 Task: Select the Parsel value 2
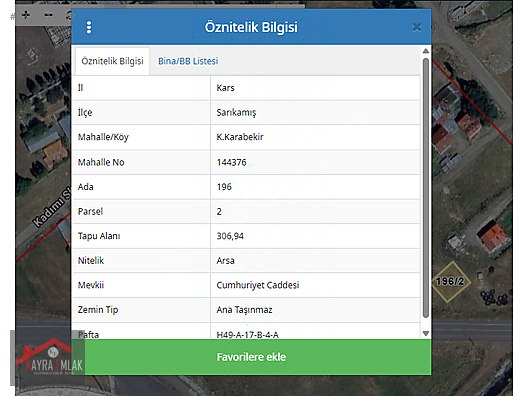(219, 211)
